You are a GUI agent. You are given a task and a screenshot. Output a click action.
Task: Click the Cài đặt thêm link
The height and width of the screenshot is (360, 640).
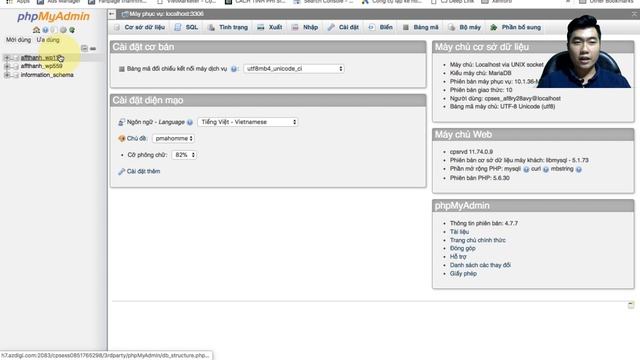tap(143, 171)
